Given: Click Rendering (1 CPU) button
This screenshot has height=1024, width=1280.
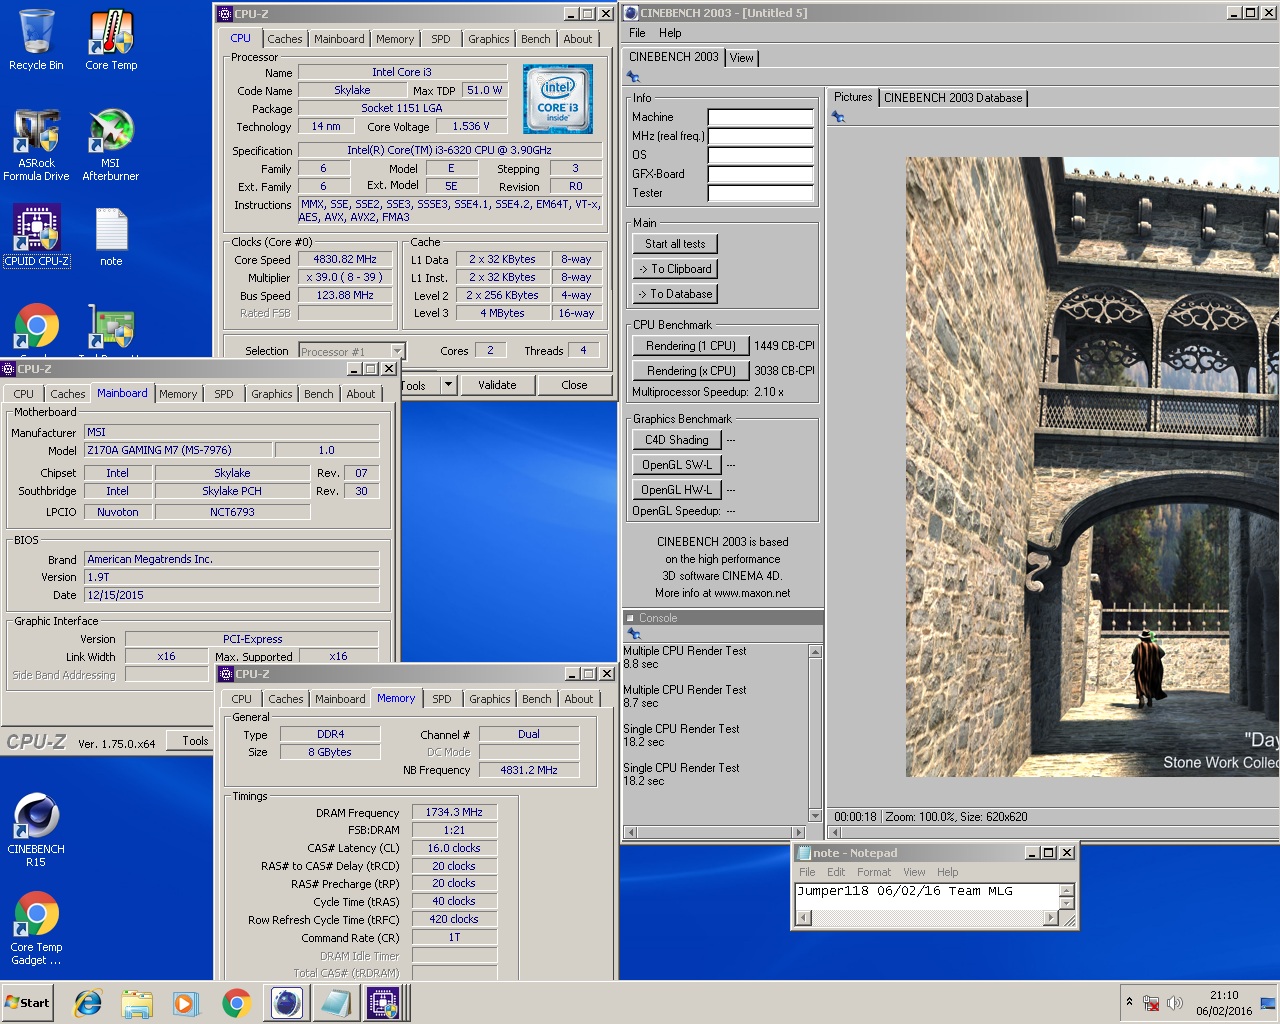Looking at the screenshot, I should 691,346.
